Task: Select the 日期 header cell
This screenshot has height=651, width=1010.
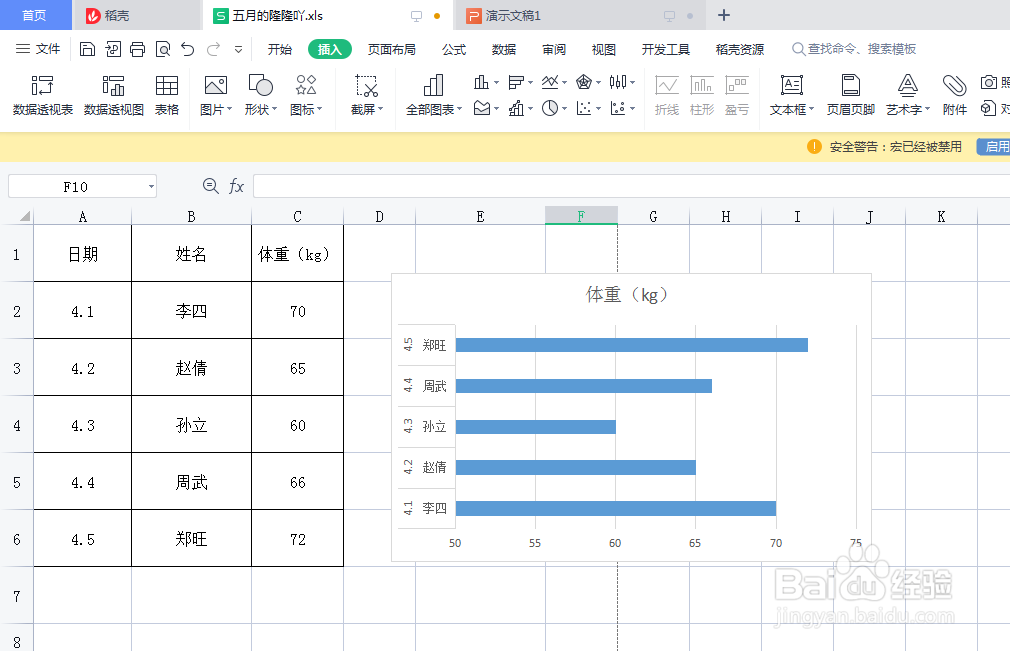Action: [82, 254]
